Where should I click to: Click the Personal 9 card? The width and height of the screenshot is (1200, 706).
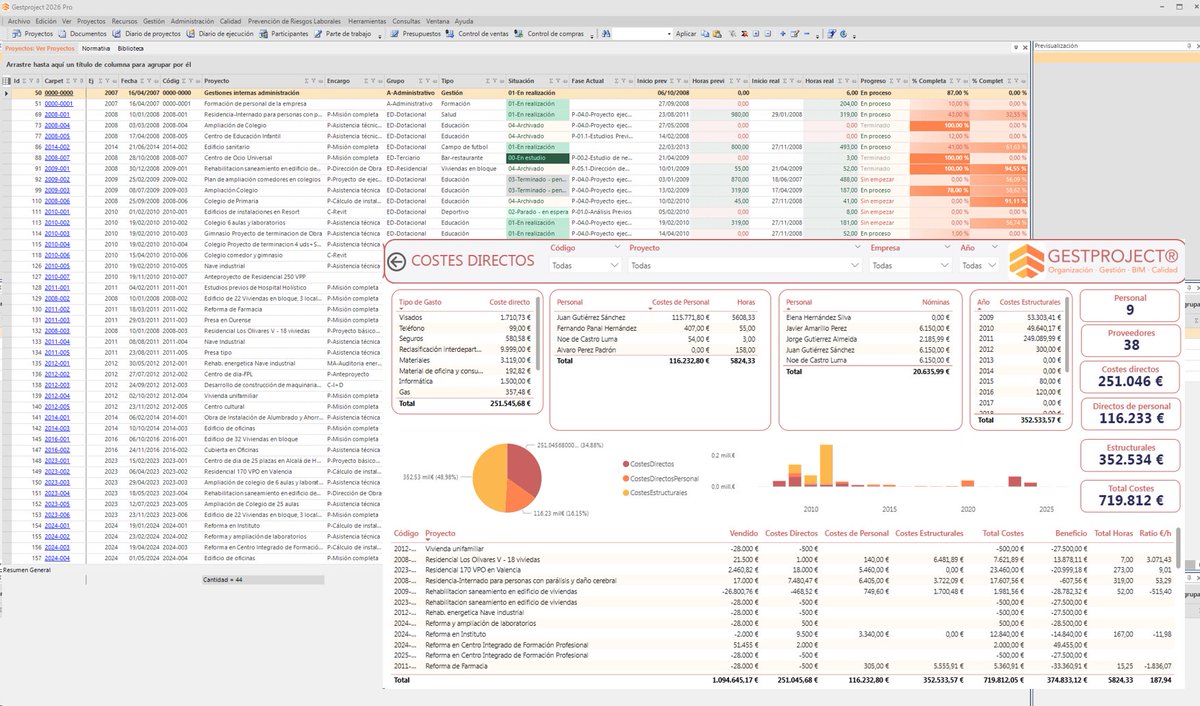1130,305
